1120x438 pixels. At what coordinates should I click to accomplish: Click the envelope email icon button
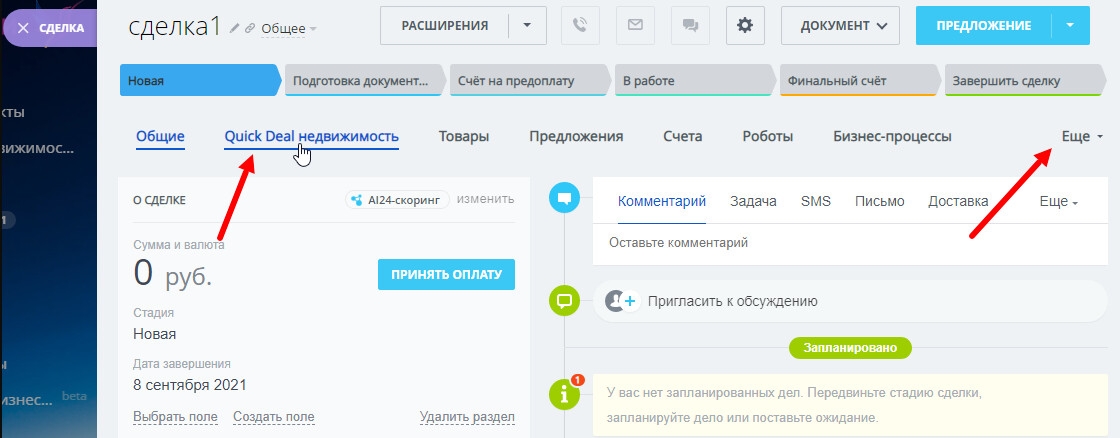635,25
